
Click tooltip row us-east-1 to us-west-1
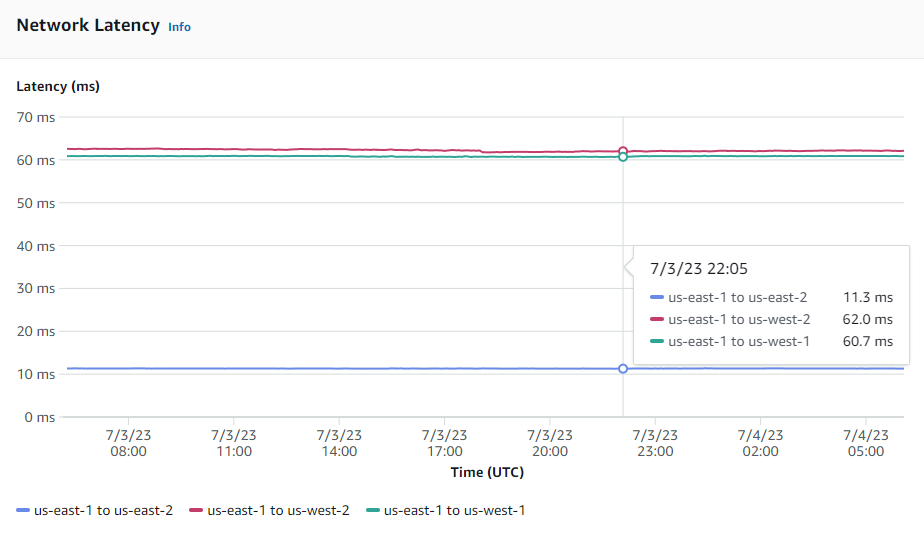coord(771,341)
